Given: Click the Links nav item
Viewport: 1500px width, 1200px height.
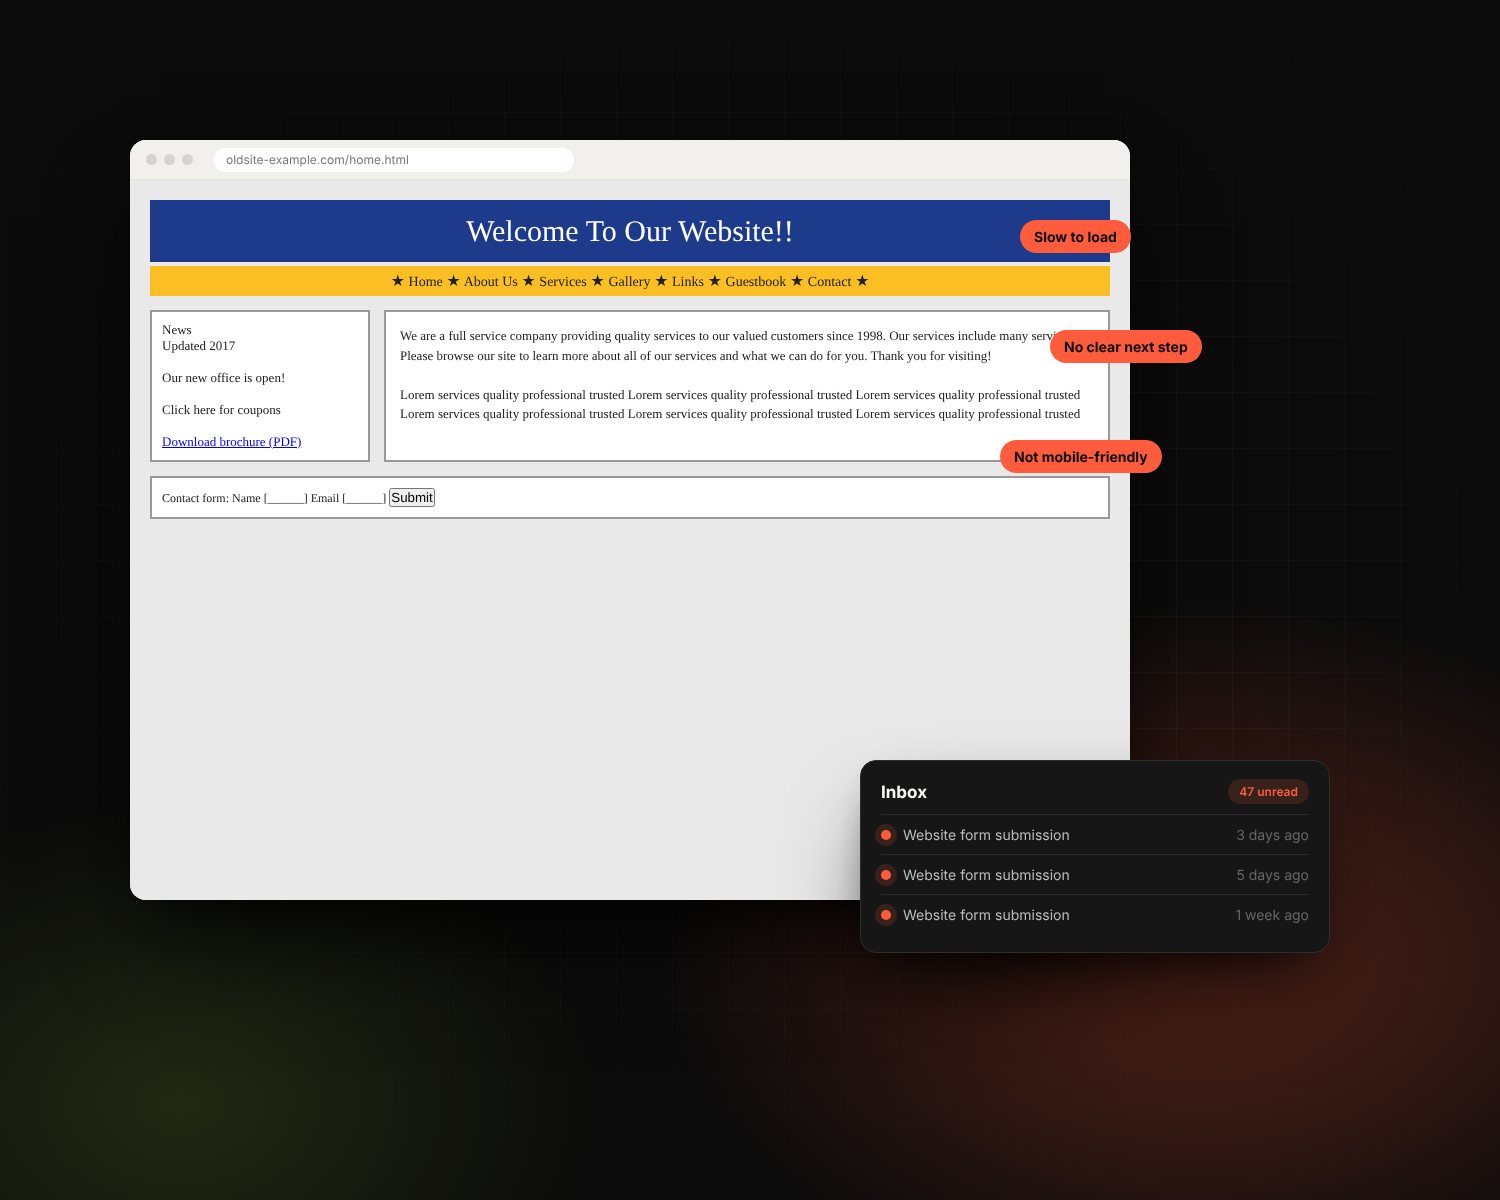Looking at the screenshot, I should click(x=688, y=282).
